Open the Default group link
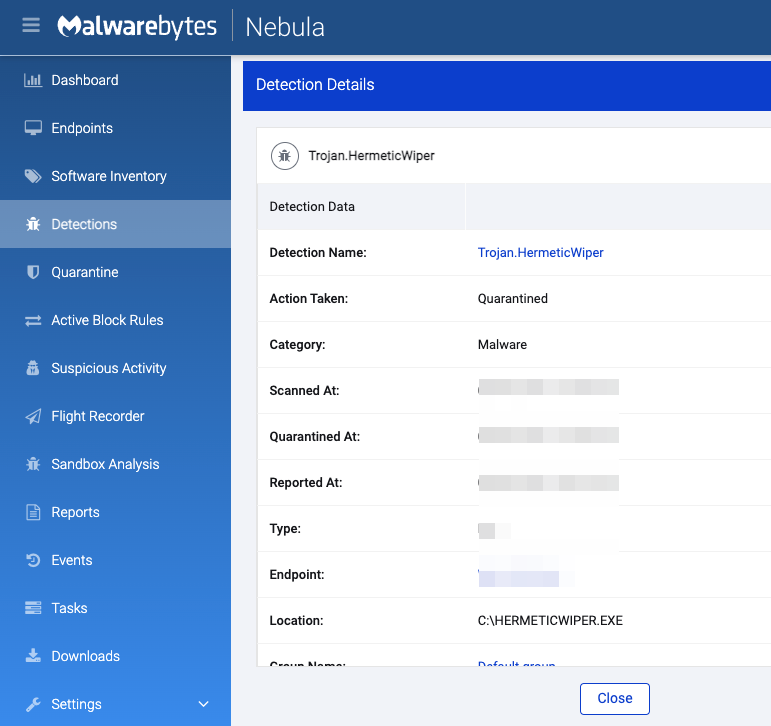 point(516,664)
